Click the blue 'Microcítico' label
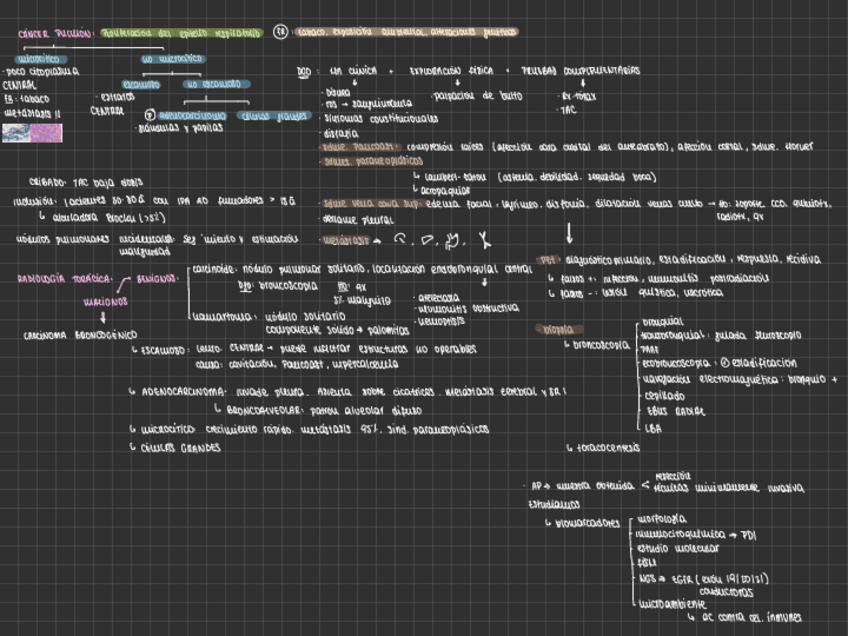848x636 pixels. pos(43,59)
